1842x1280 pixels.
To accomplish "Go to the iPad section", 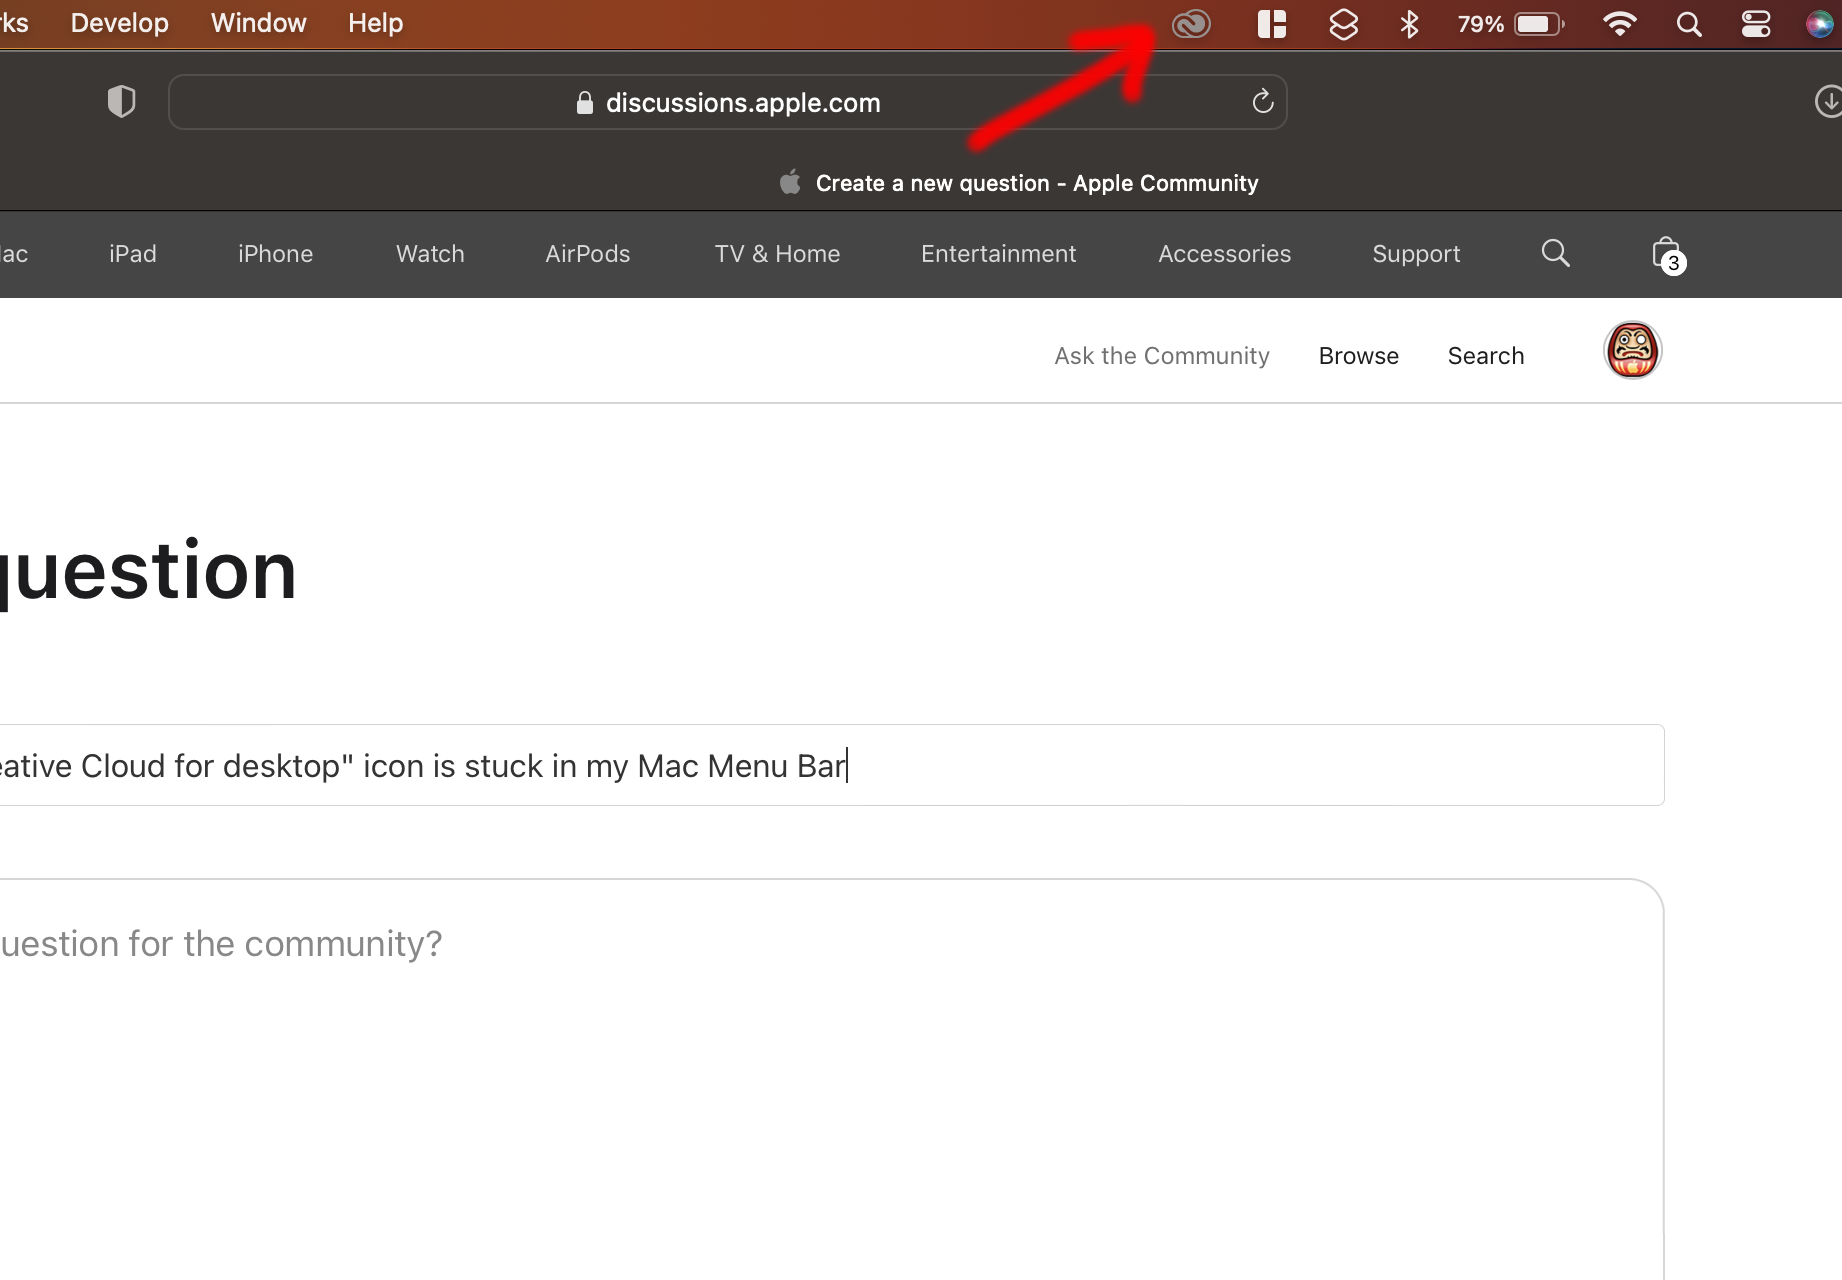I will [x=133, y=254].
